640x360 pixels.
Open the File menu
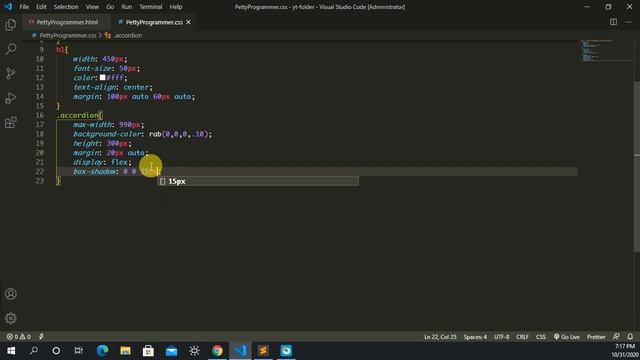24,7
